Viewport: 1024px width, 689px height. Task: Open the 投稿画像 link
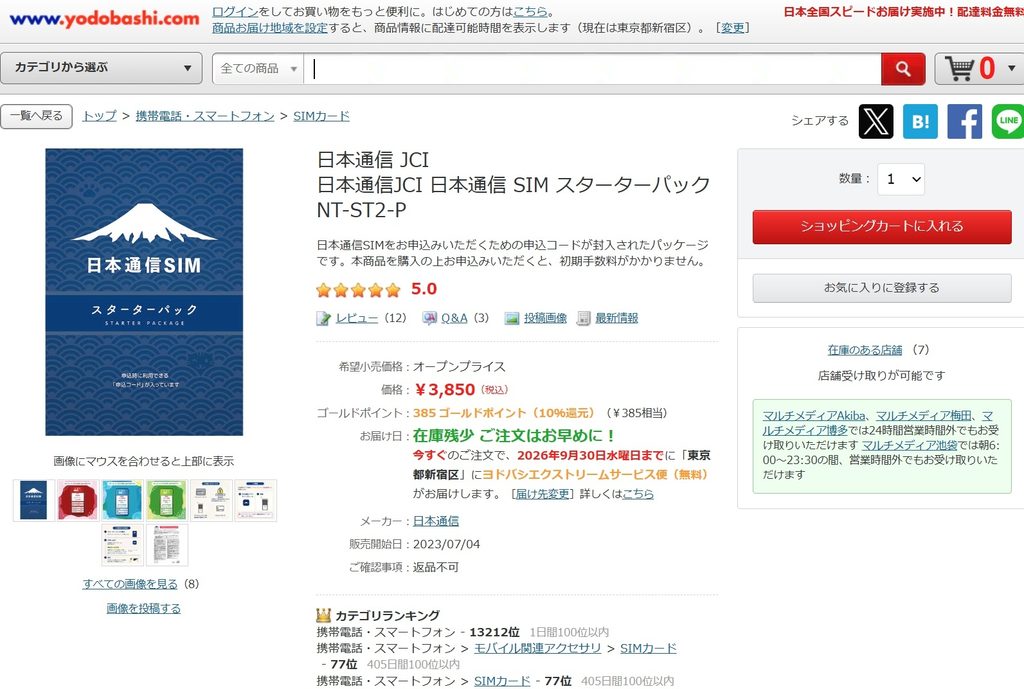point(545,318)
